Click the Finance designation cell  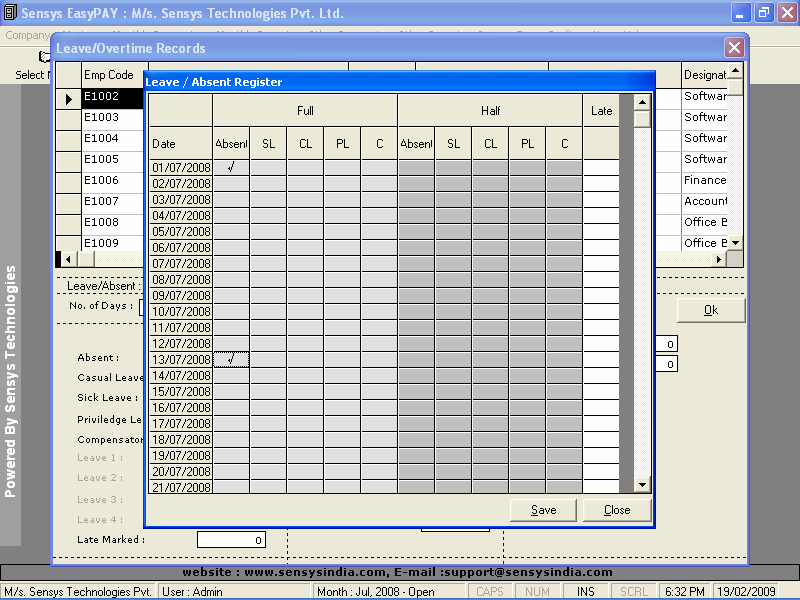pyautogui.click(x=704, y=180)
